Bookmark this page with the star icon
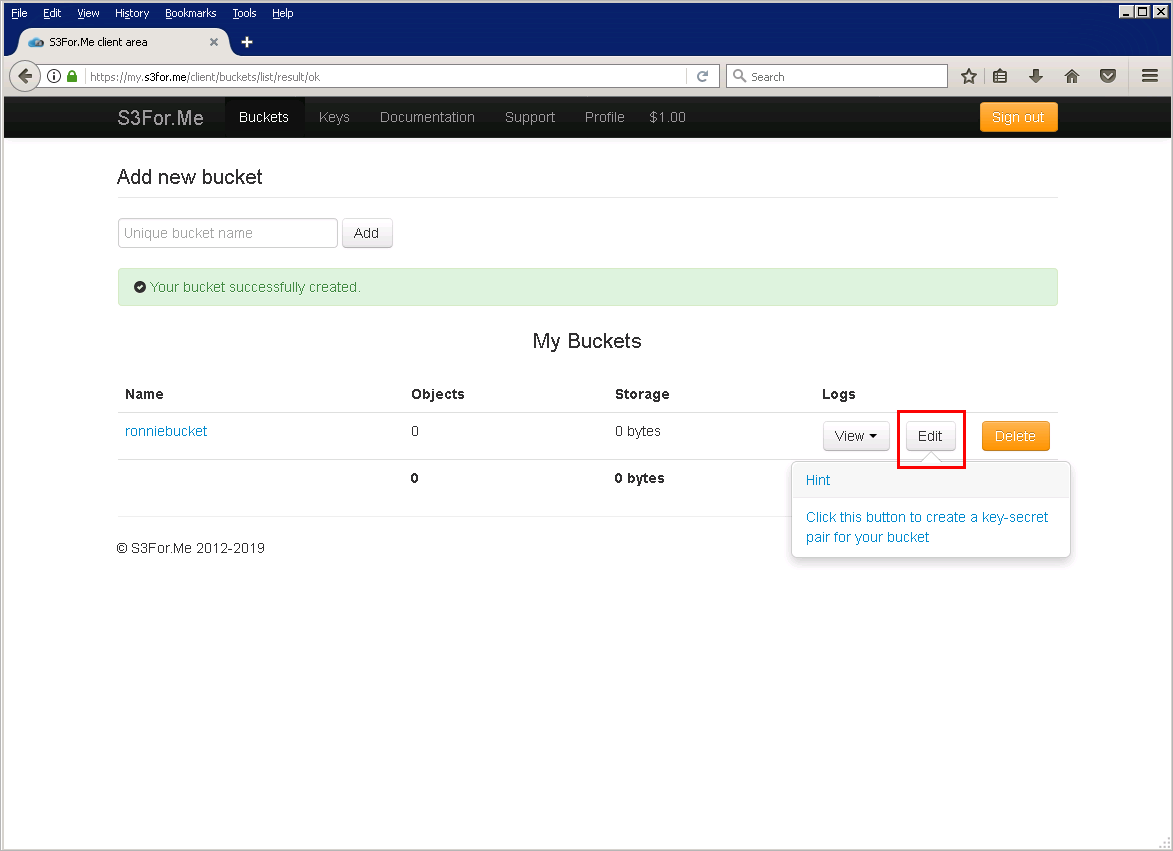This screenshot has width=1173, height=851. pos(969,76)
